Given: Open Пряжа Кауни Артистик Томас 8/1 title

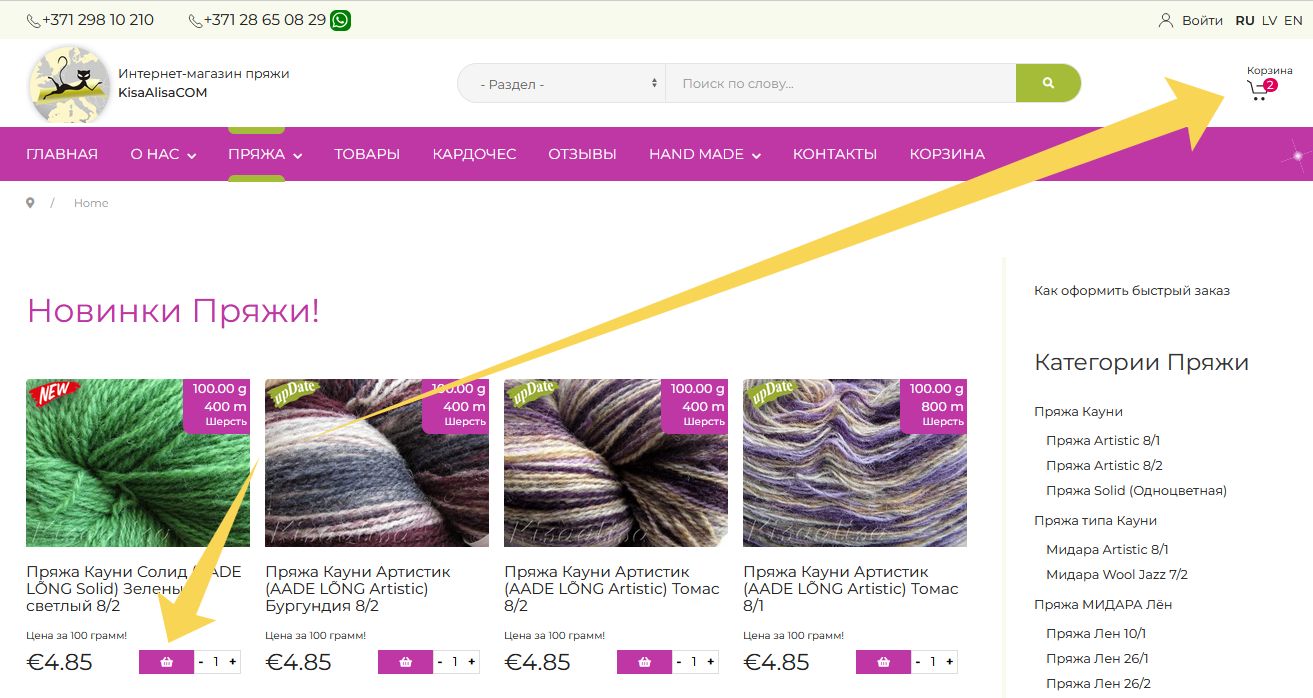Looking at the screenshot, I should 851,589.
